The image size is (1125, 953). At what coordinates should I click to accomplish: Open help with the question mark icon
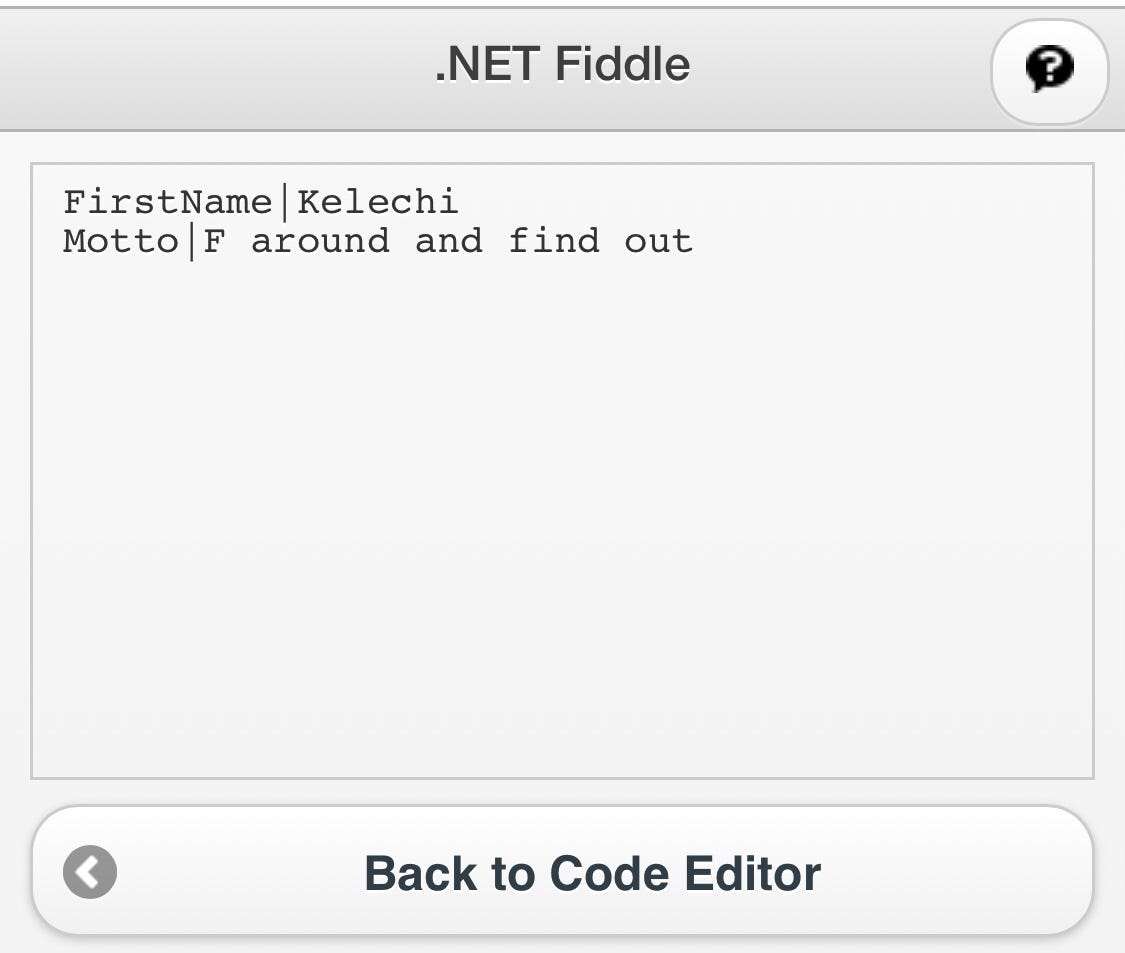pos(1049,70)
